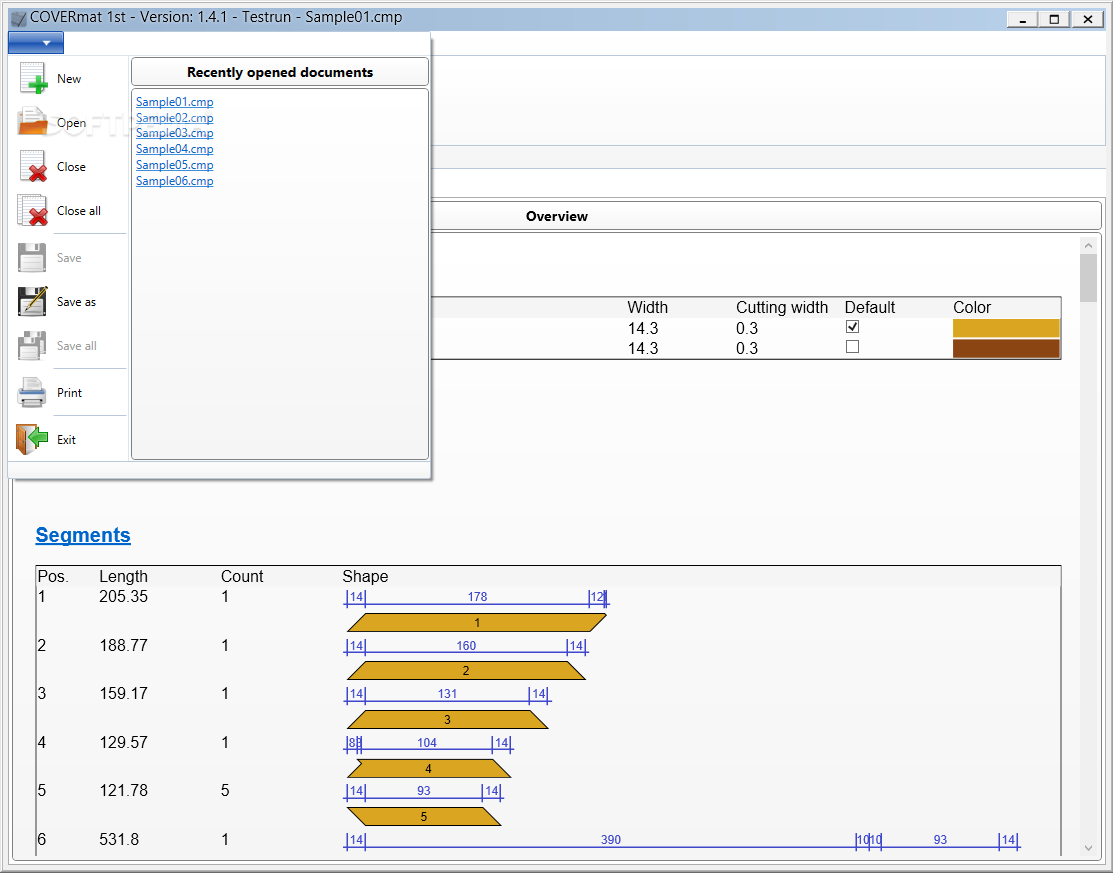Click the Recently opened documents header

click(x=280, y=72)
